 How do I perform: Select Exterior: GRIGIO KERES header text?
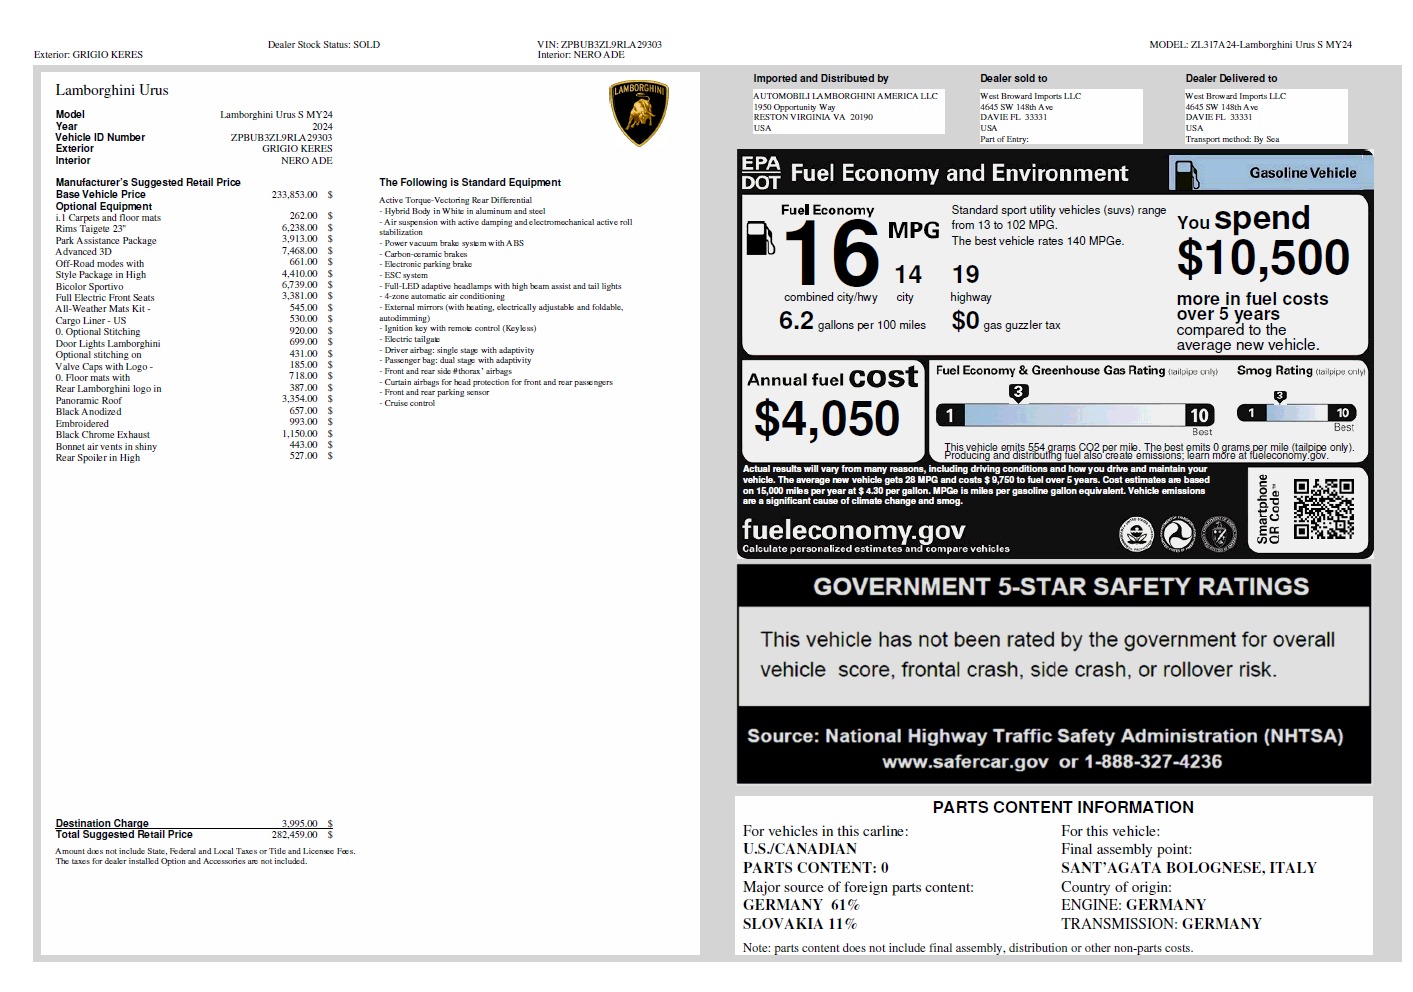88,54
